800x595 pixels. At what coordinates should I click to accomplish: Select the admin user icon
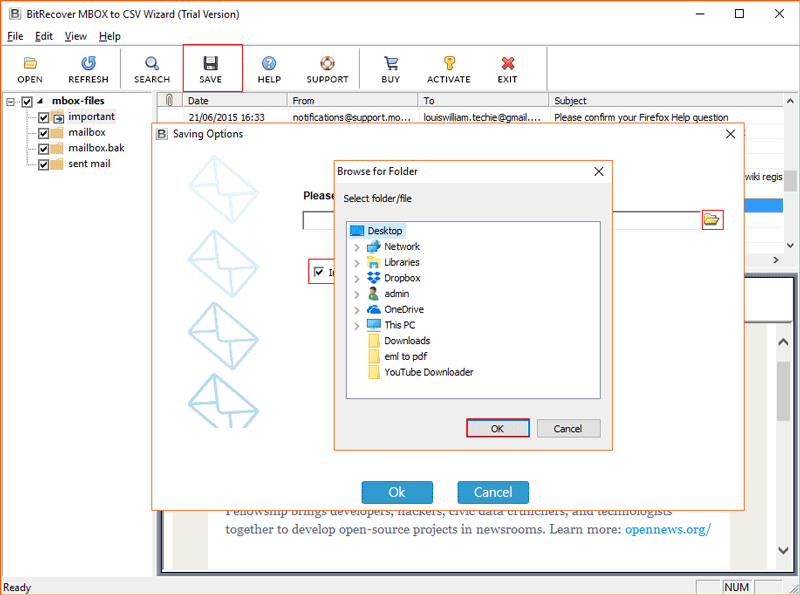tap(373, 294)
